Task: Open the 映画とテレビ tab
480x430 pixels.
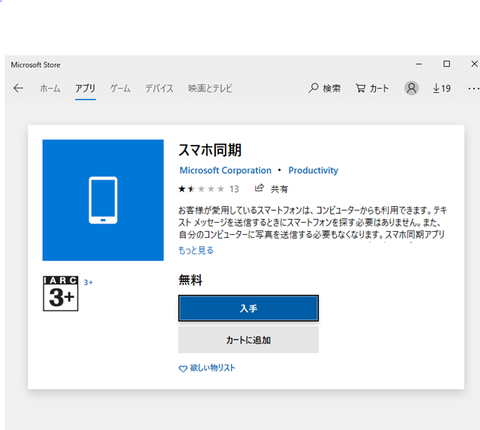Action: click(x=210, y=88)
